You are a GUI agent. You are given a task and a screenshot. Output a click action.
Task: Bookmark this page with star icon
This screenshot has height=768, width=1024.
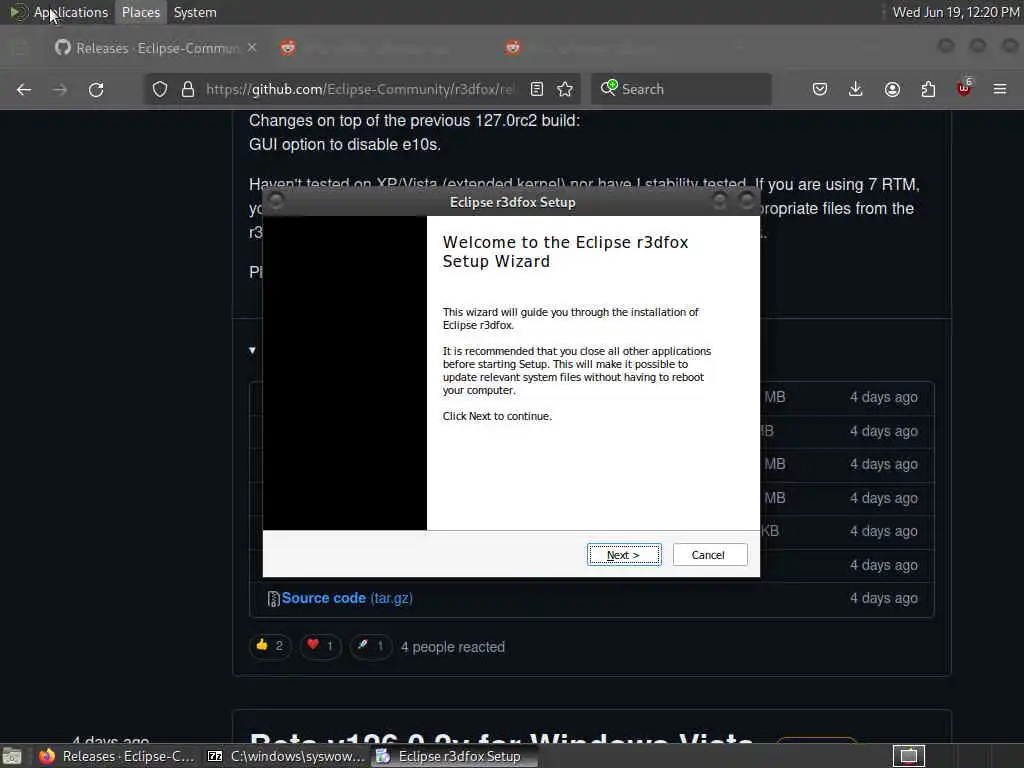(566, 89)
